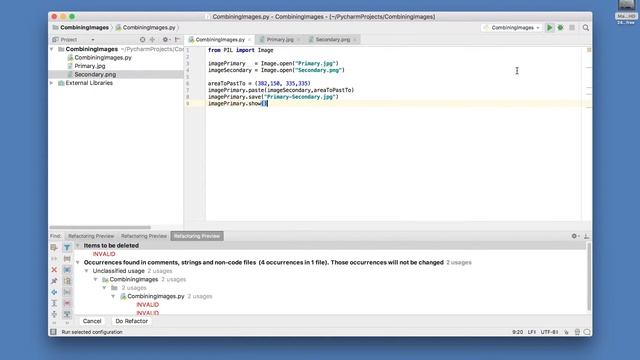Close the Secondary.png editor tab
The width and height of the screenshot is (640, 360).
click(355, 40)
